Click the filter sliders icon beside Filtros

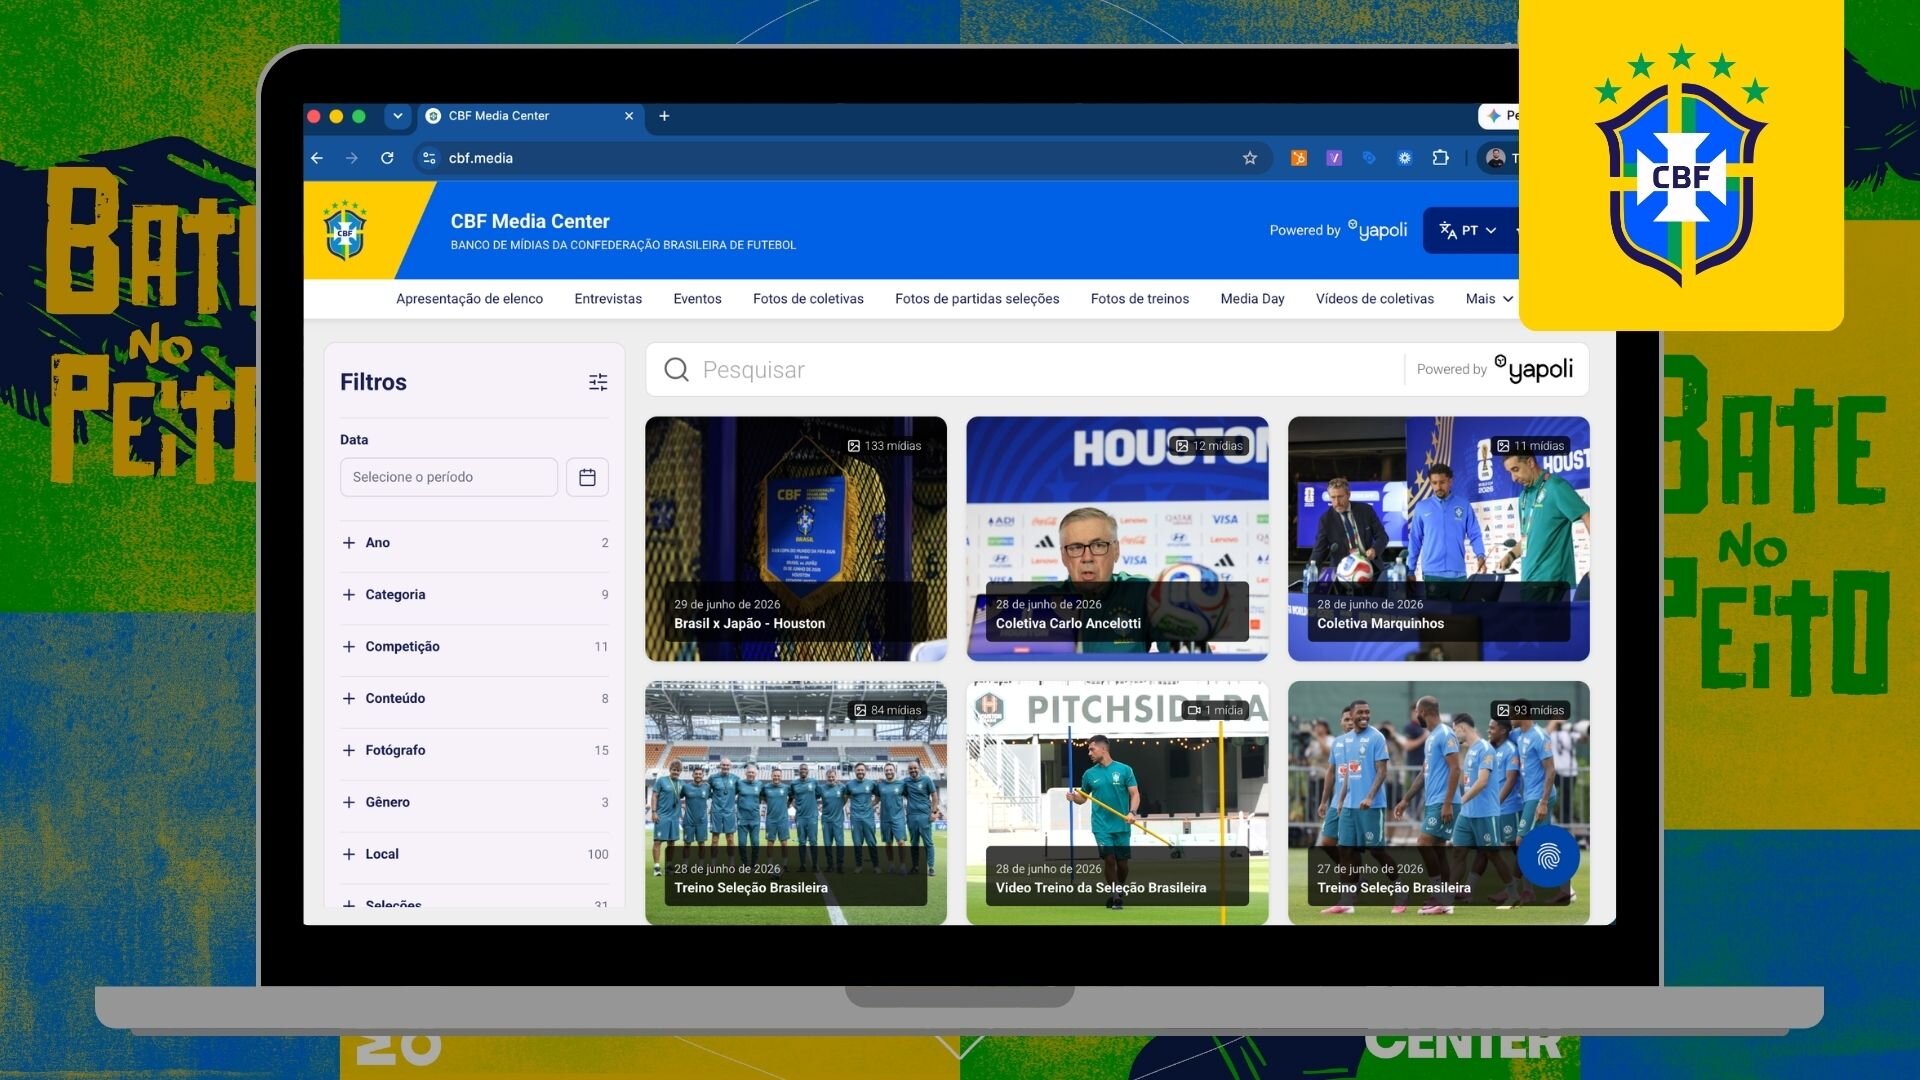pyautogui.click(x=598, y=382)
